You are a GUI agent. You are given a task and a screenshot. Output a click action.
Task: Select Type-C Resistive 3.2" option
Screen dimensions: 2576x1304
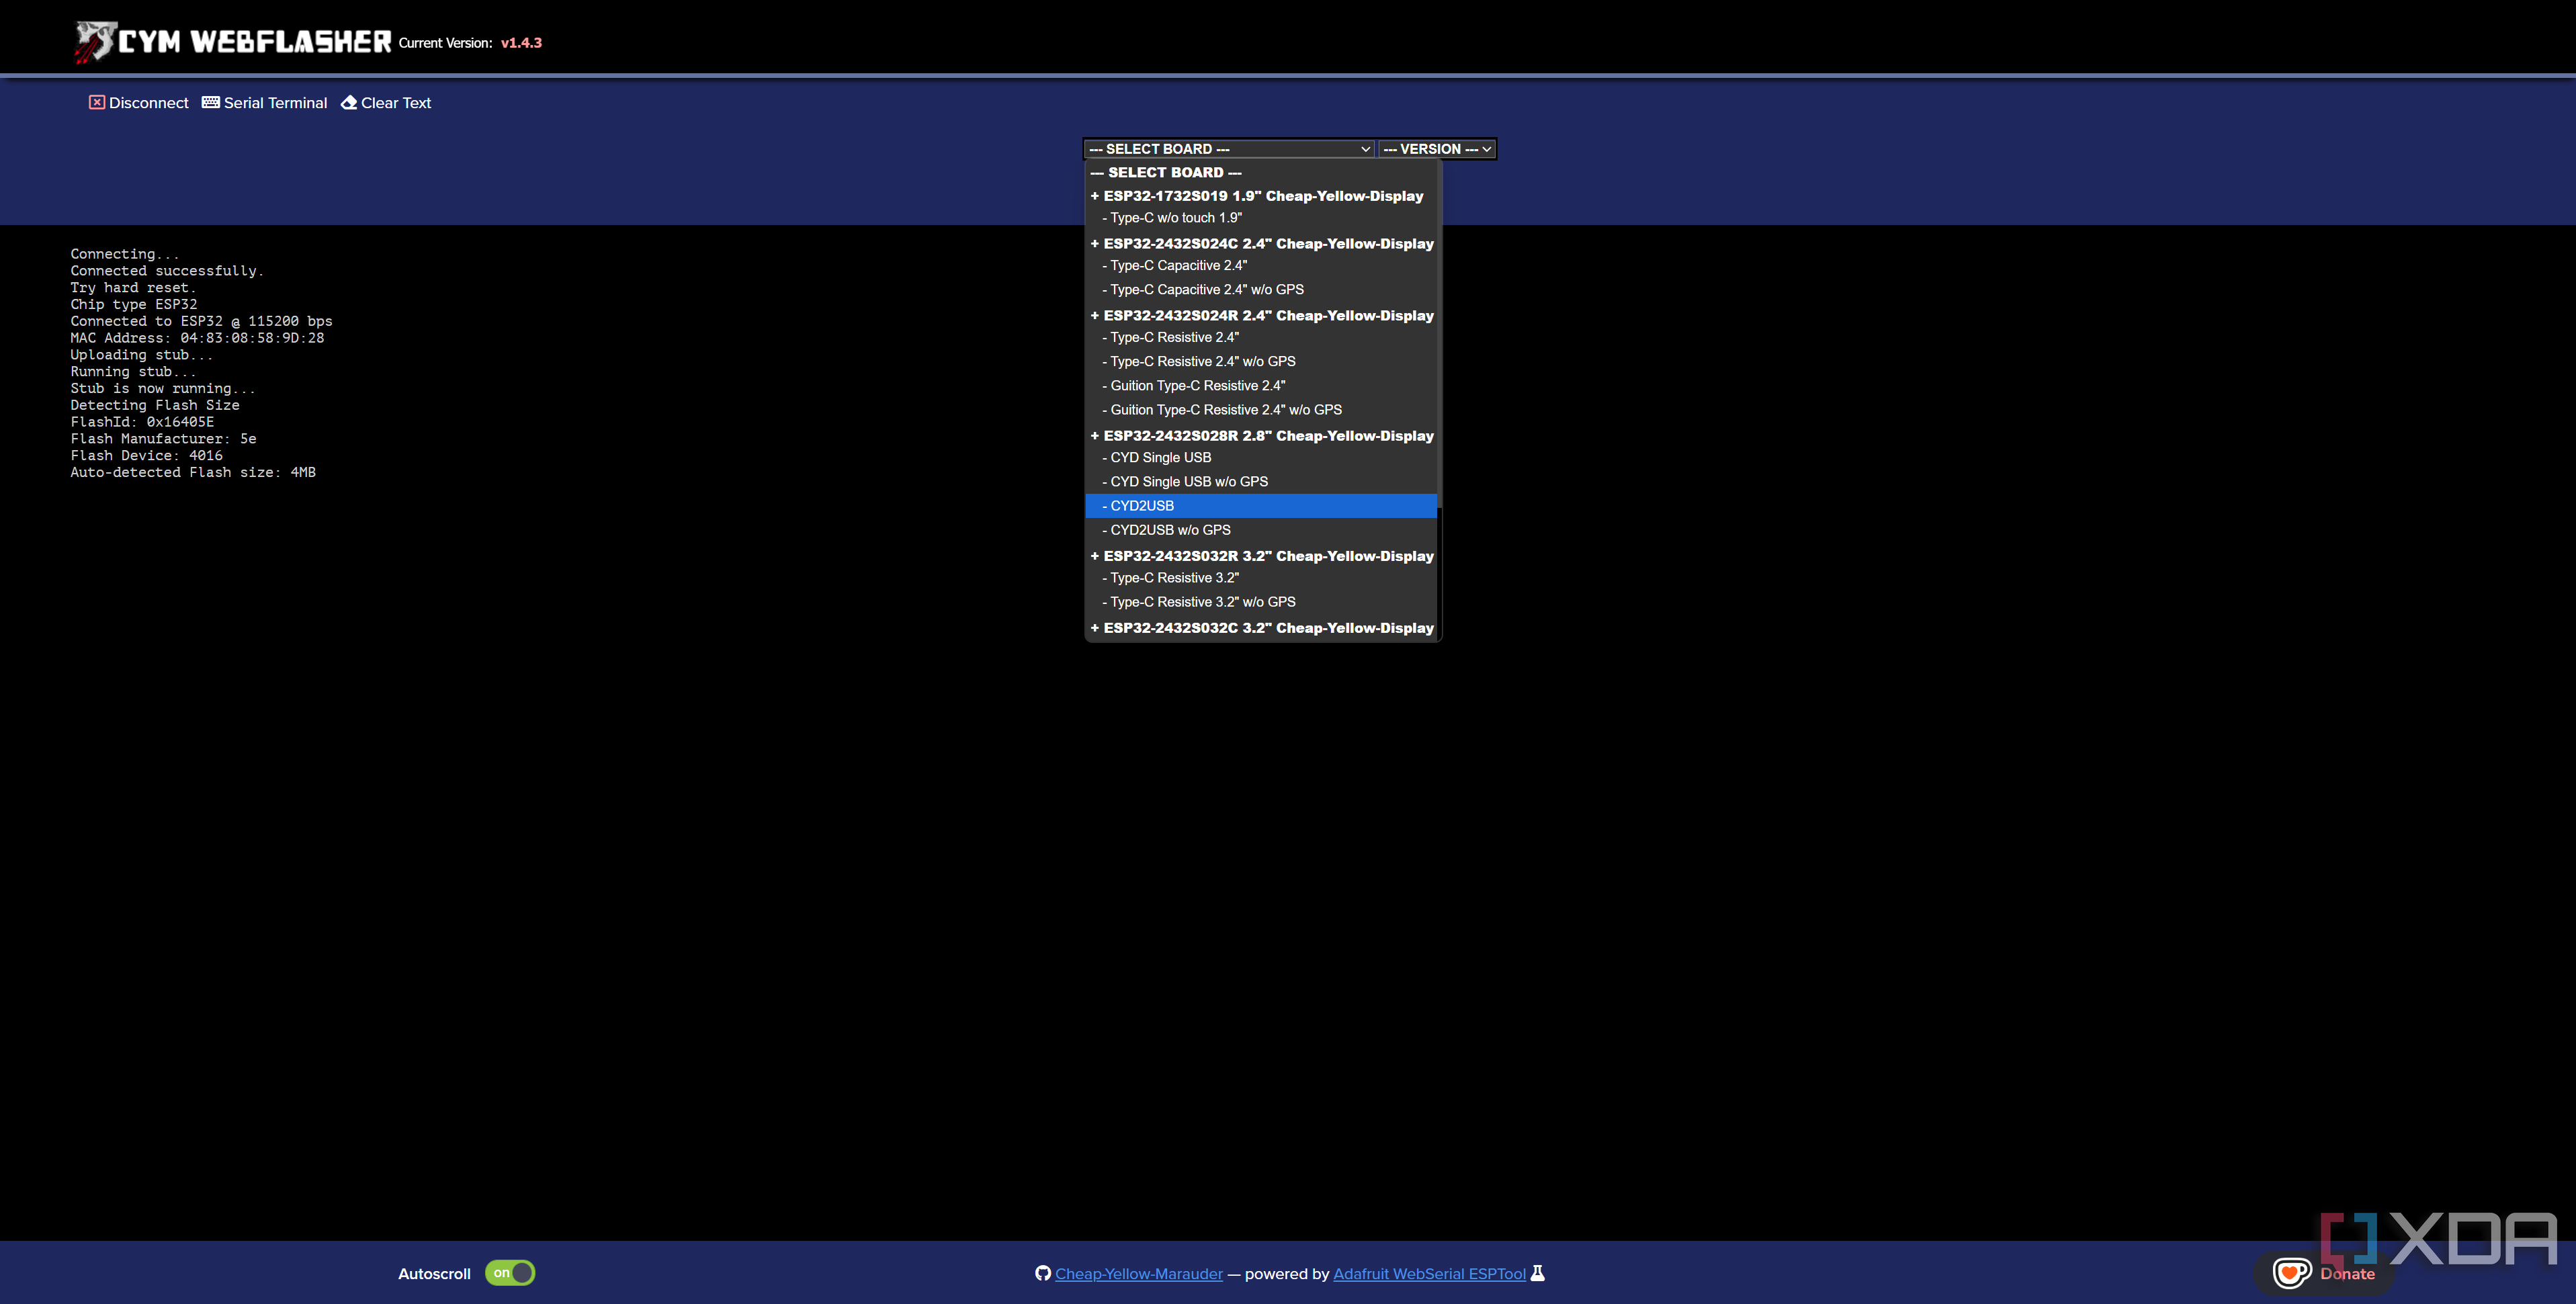tap(1261, 578)
